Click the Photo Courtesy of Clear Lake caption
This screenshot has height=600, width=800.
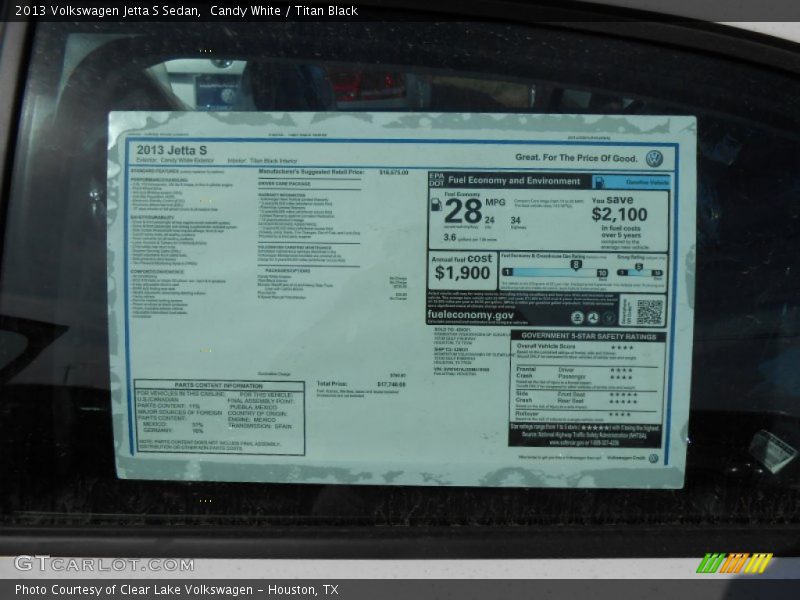tap(177, 590)
